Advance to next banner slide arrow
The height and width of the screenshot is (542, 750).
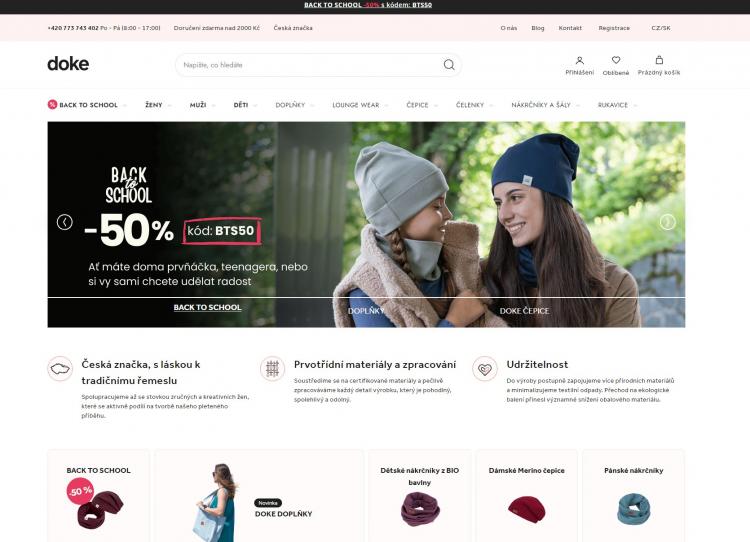click(x=668, y=221)
